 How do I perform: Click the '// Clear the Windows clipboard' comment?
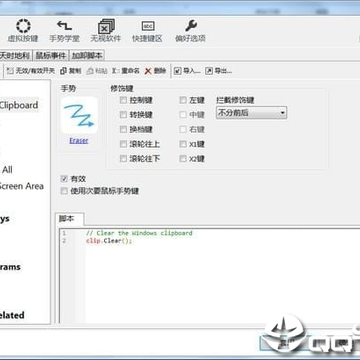(x=139, y=233)
